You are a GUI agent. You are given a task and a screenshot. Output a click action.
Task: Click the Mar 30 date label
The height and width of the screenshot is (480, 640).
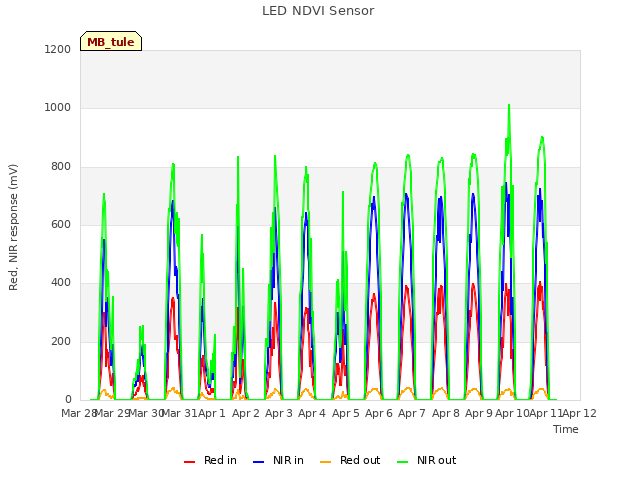point(147,413)
